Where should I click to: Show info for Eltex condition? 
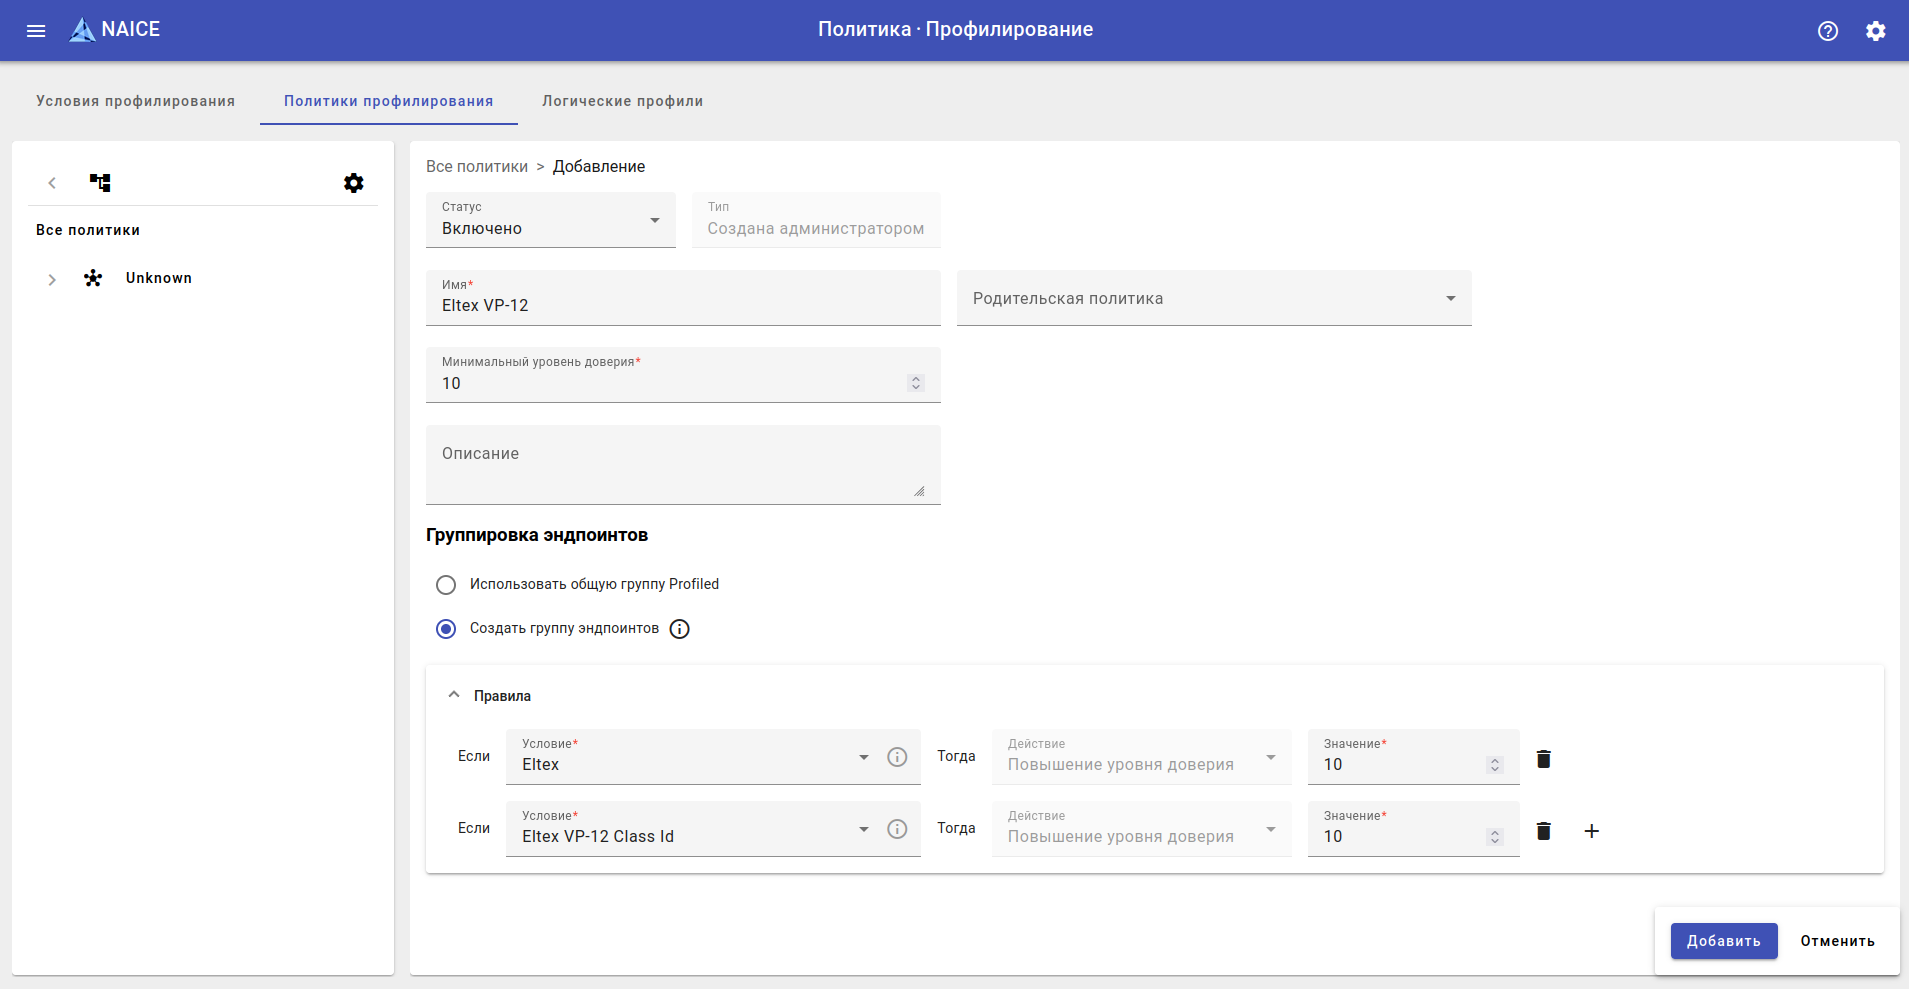tap(897, 757)
